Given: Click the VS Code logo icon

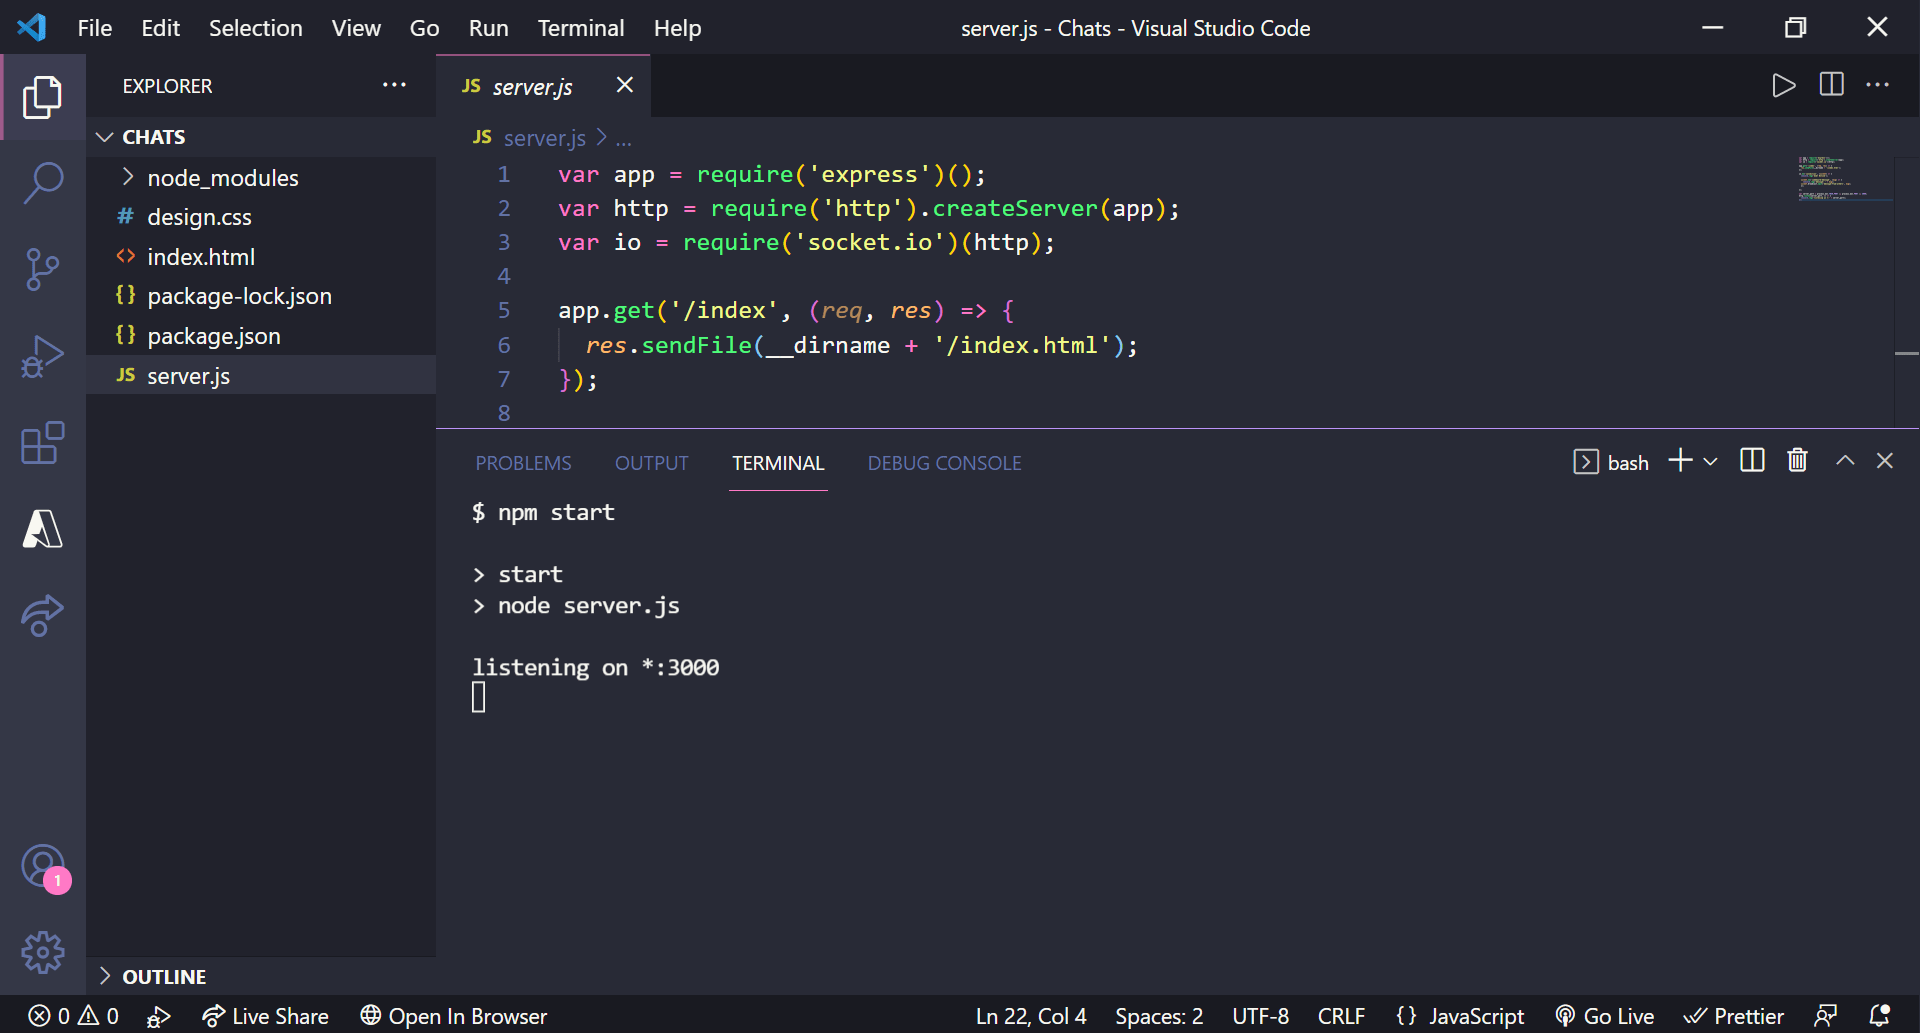Looking at the screenshot, I should [32, 27].
